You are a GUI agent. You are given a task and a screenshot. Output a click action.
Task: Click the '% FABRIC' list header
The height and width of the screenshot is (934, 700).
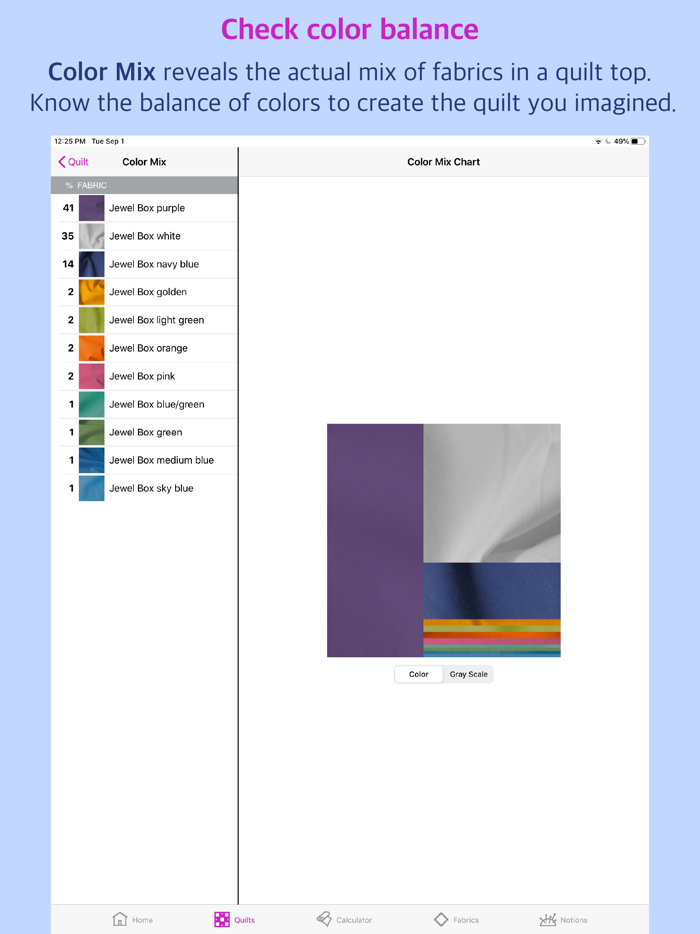[144, 185]
